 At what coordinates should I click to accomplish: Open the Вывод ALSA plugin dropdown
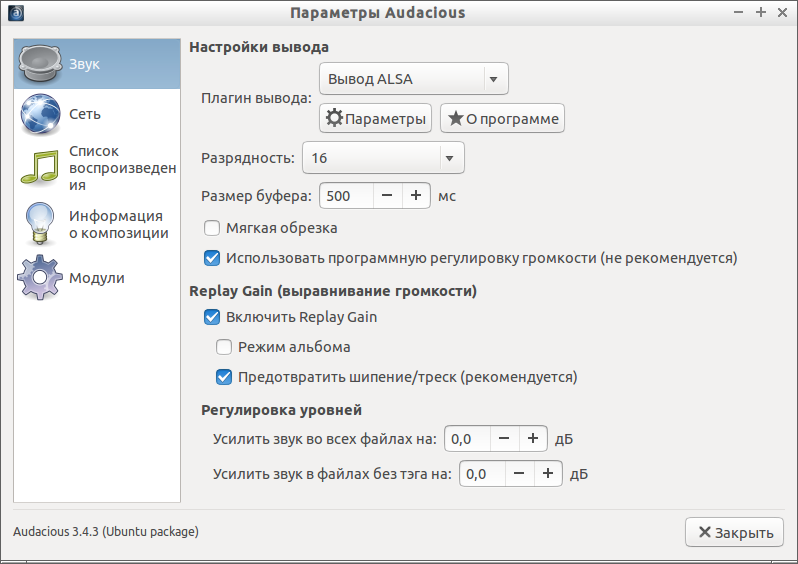click(413, 79)
